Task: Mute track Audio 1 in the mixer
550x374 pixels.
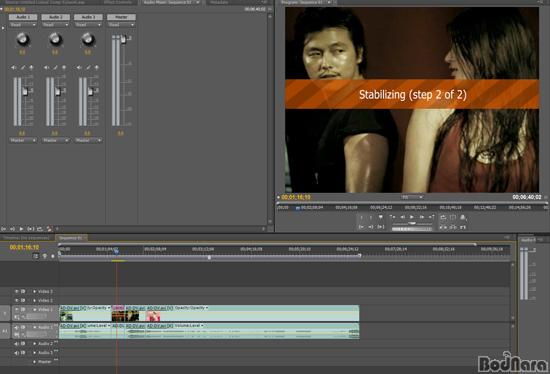Action: (14, 67)
